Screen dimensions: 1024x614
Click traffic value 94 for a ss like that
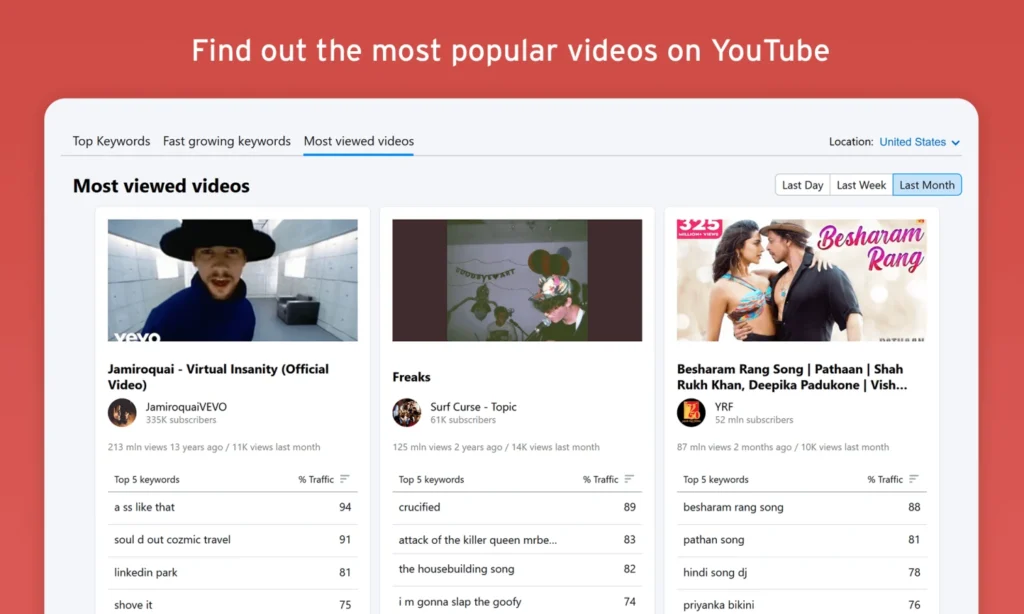pos(345,507)
